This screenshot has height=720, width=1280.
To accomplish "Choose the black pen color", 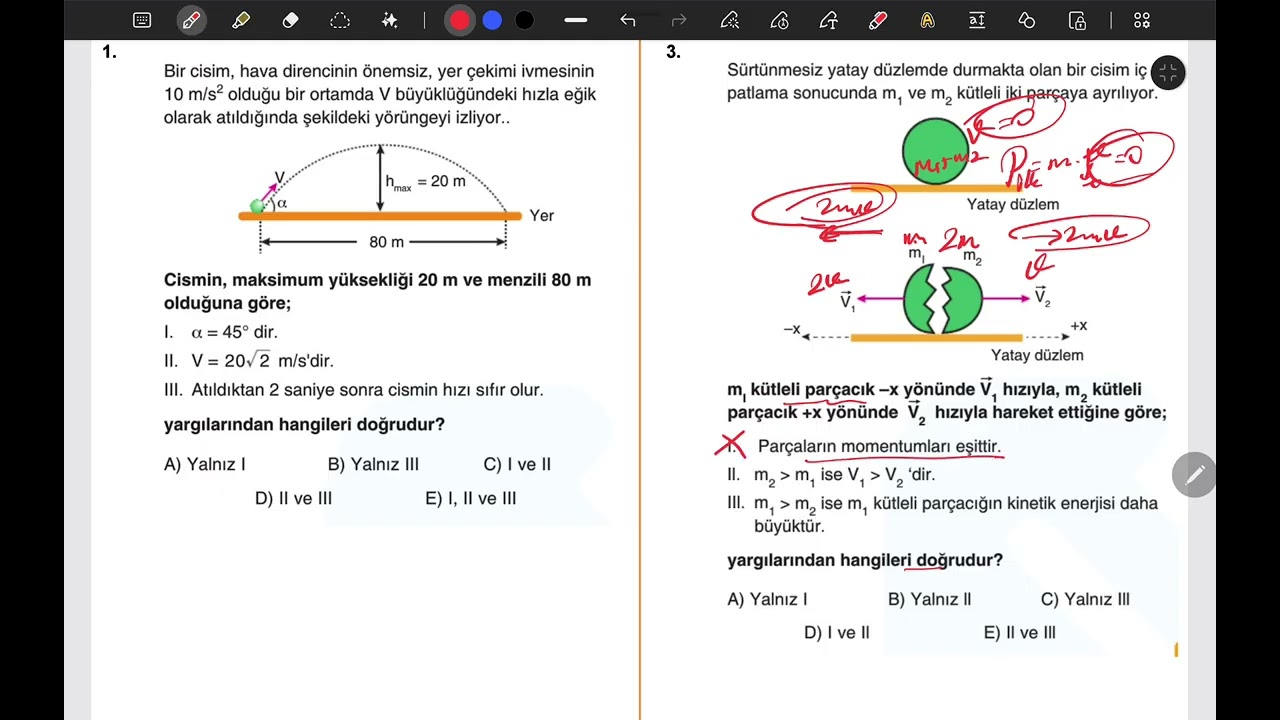I will coord(524,20).
